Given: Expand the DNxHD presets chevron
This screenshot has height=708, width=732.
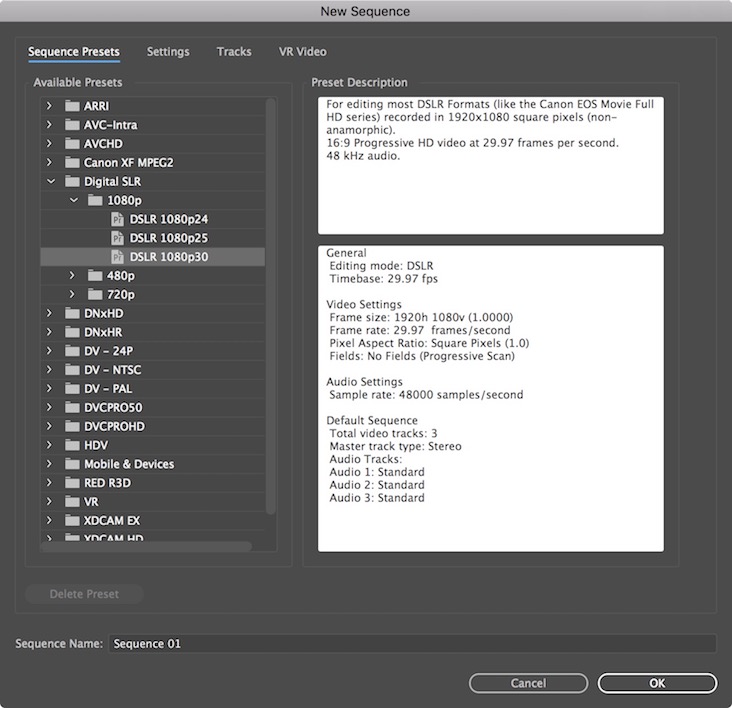Looking at the screenshot, I should point(49,313).
